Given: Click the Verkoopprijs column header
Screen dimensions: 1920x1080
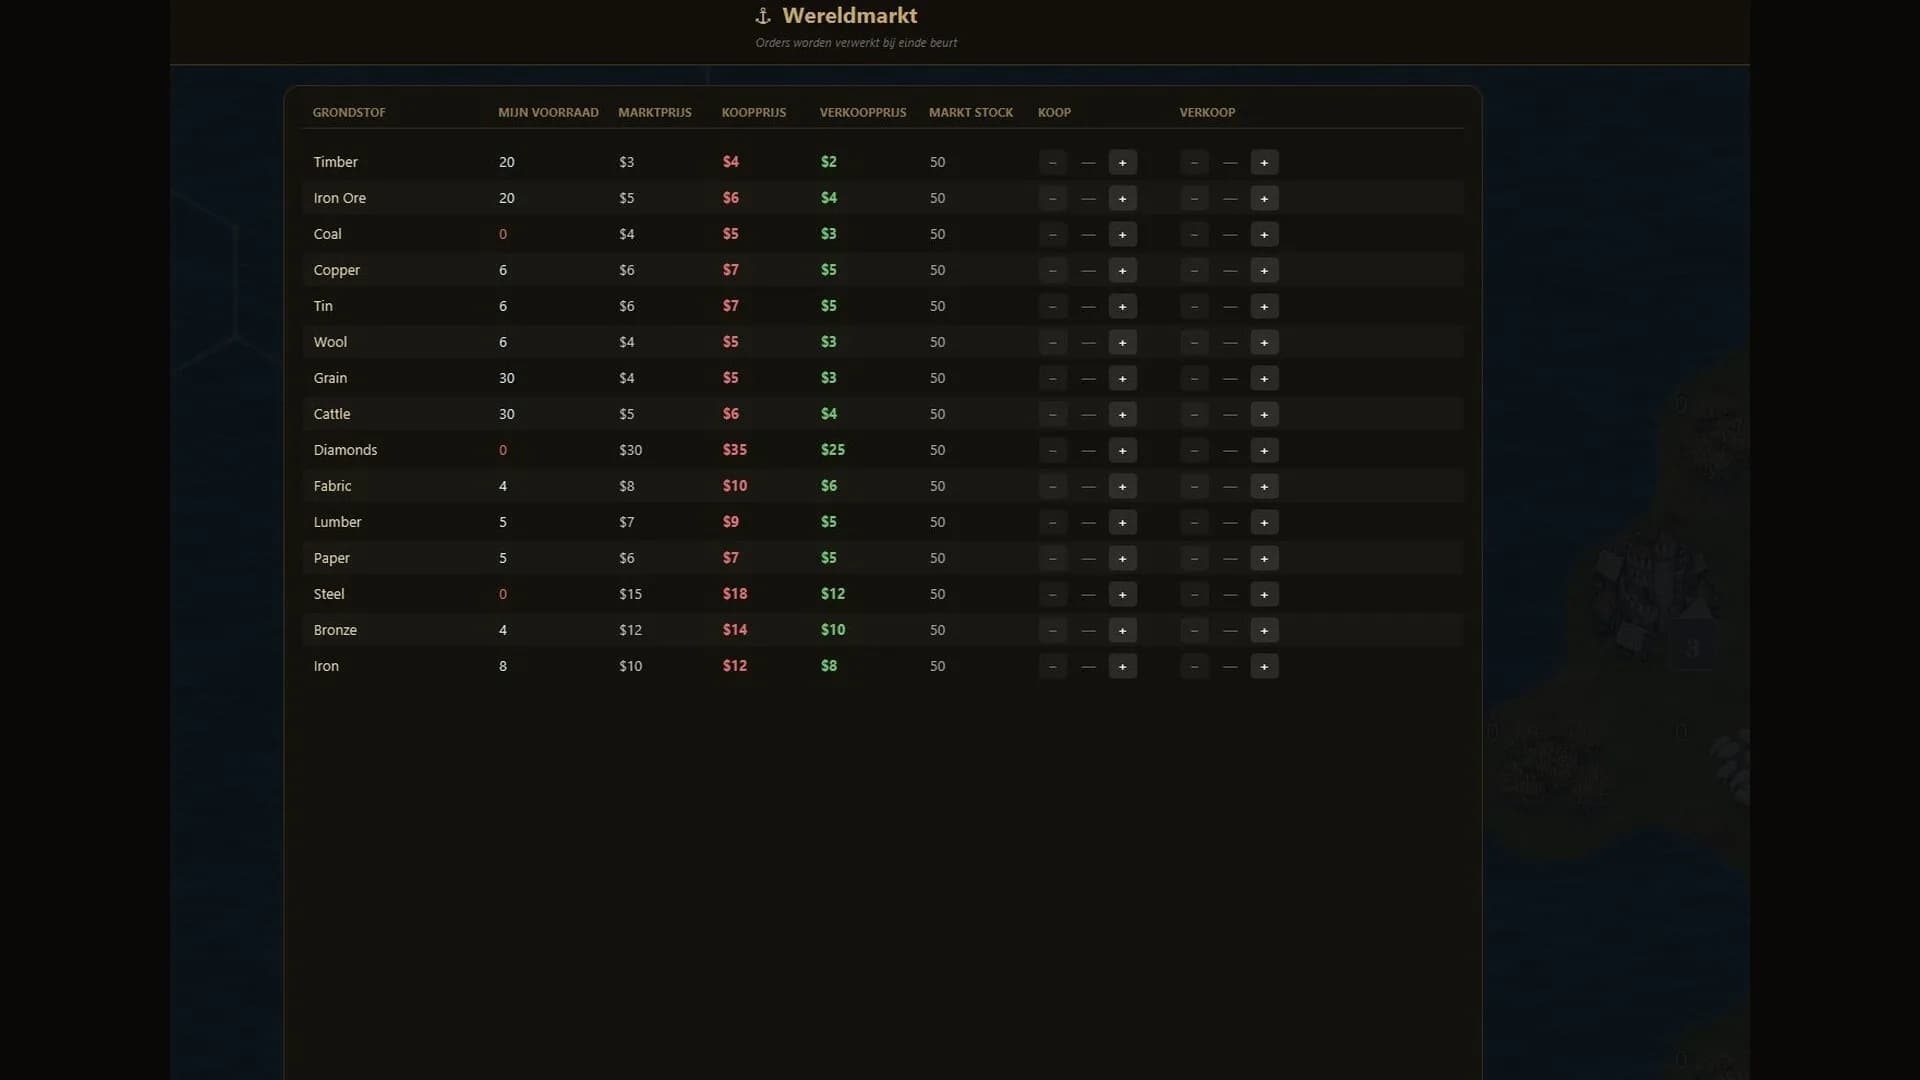Looking at the screenshot, I should coord(863,112).
